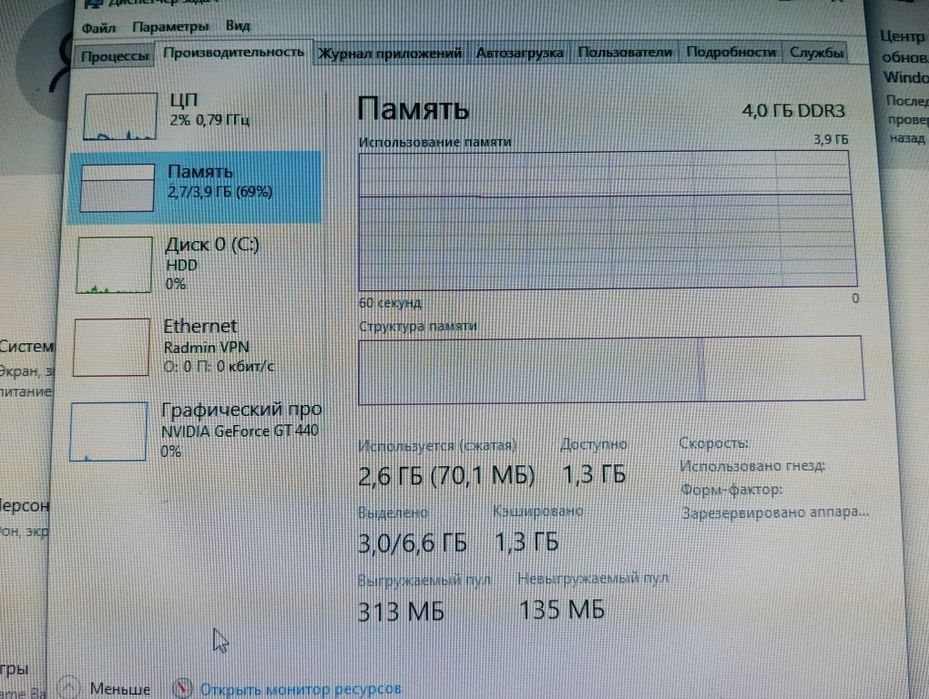Open the Пользователи tab
The height and width of the screenshot is (699, 929).
click(x=625, y=52)
